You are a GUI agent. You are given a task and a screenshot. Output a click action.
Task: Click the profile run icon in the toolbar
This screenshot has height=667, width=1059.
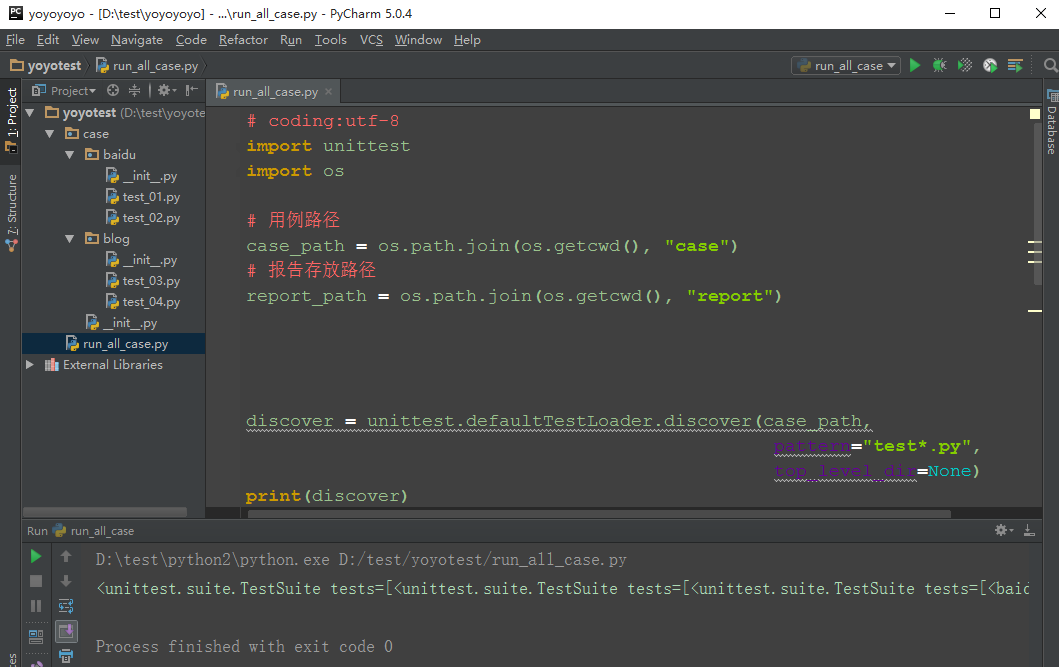click(990, 65)
